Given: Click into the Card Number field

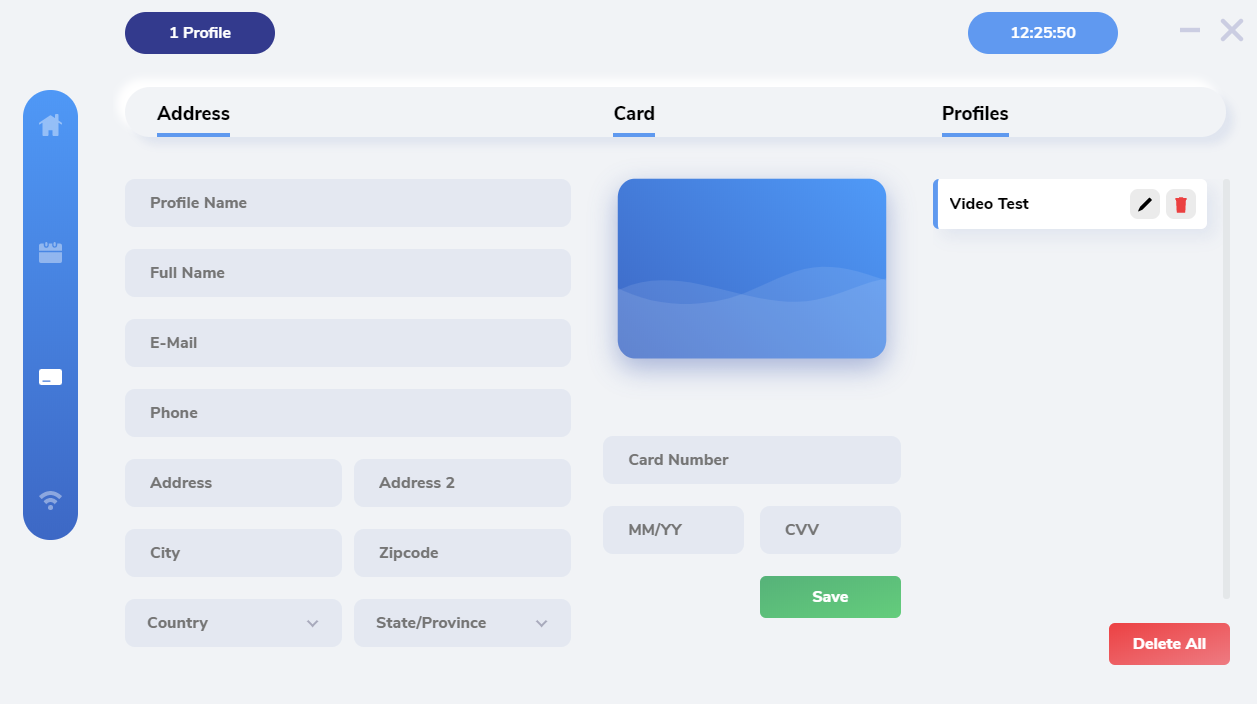Looking at the screenshot, I should (751, 460).
